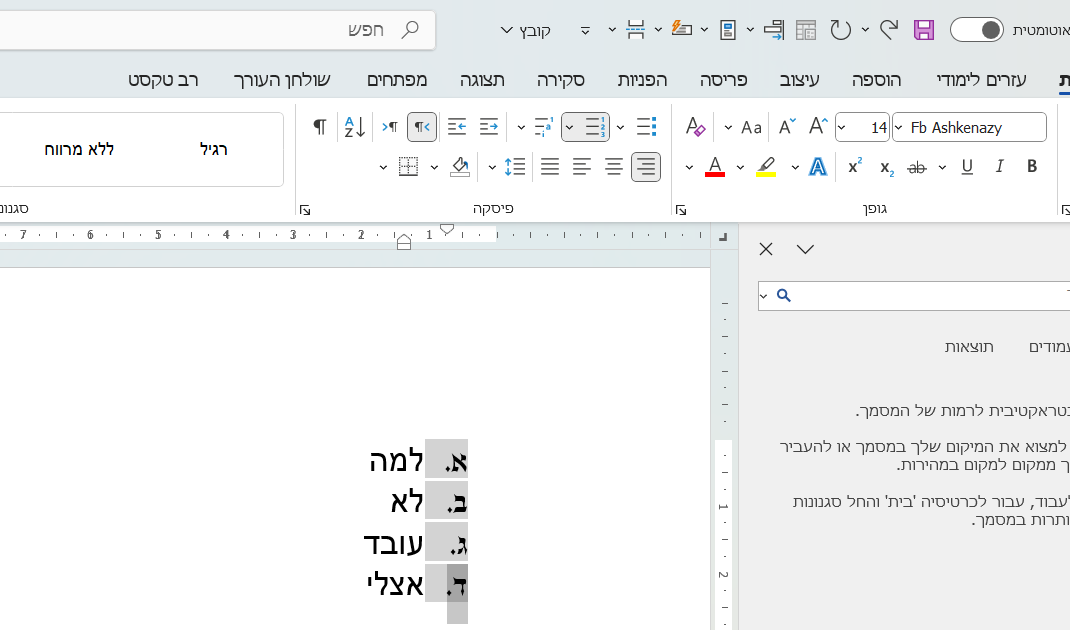The height and width of the screenshot is (630, 1070).
Task: Show paragraph marks
Action: click(319, 127)
